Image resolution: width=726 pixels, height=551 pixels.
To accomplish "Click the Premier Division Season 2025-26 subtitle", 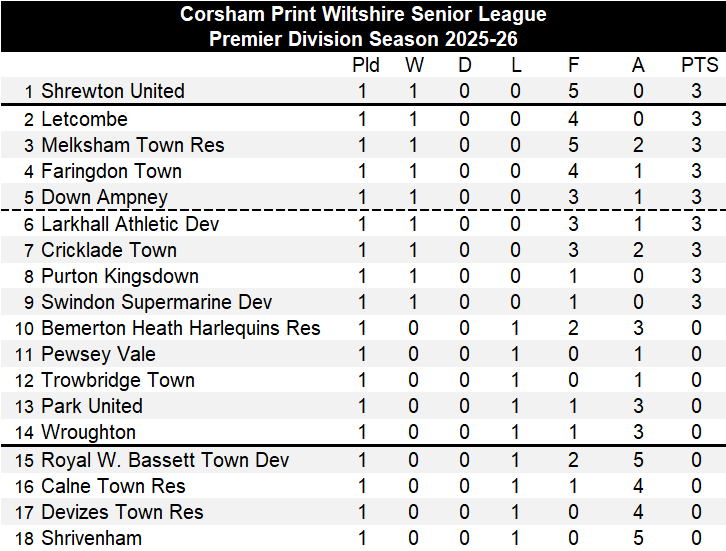I will (x=363, y=39).
